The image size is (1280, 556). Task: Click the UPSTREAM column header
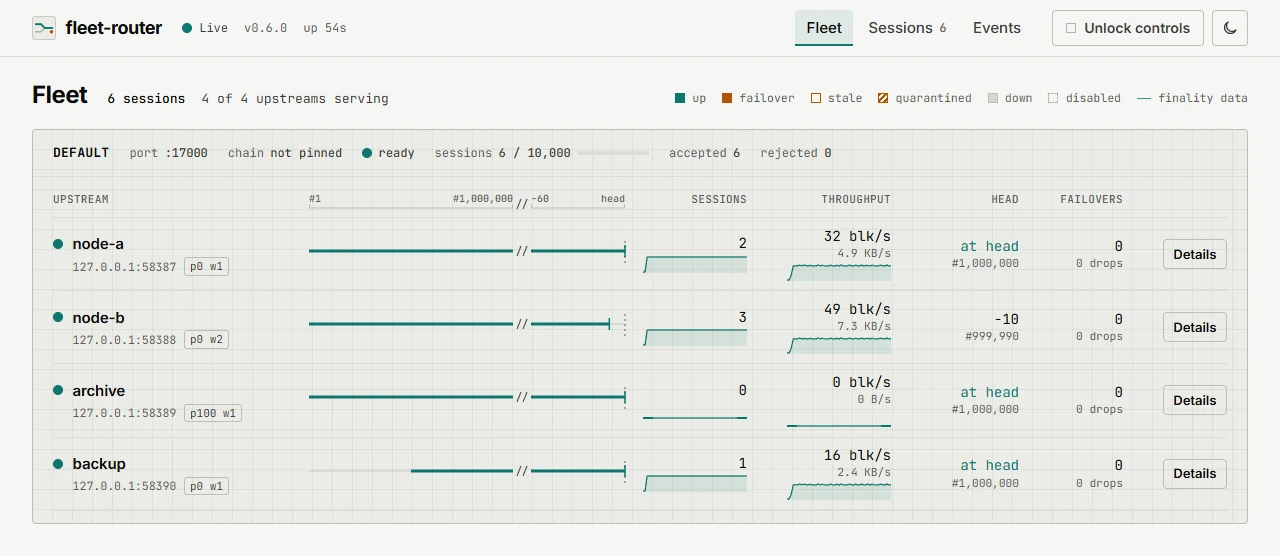click(81, 199)
